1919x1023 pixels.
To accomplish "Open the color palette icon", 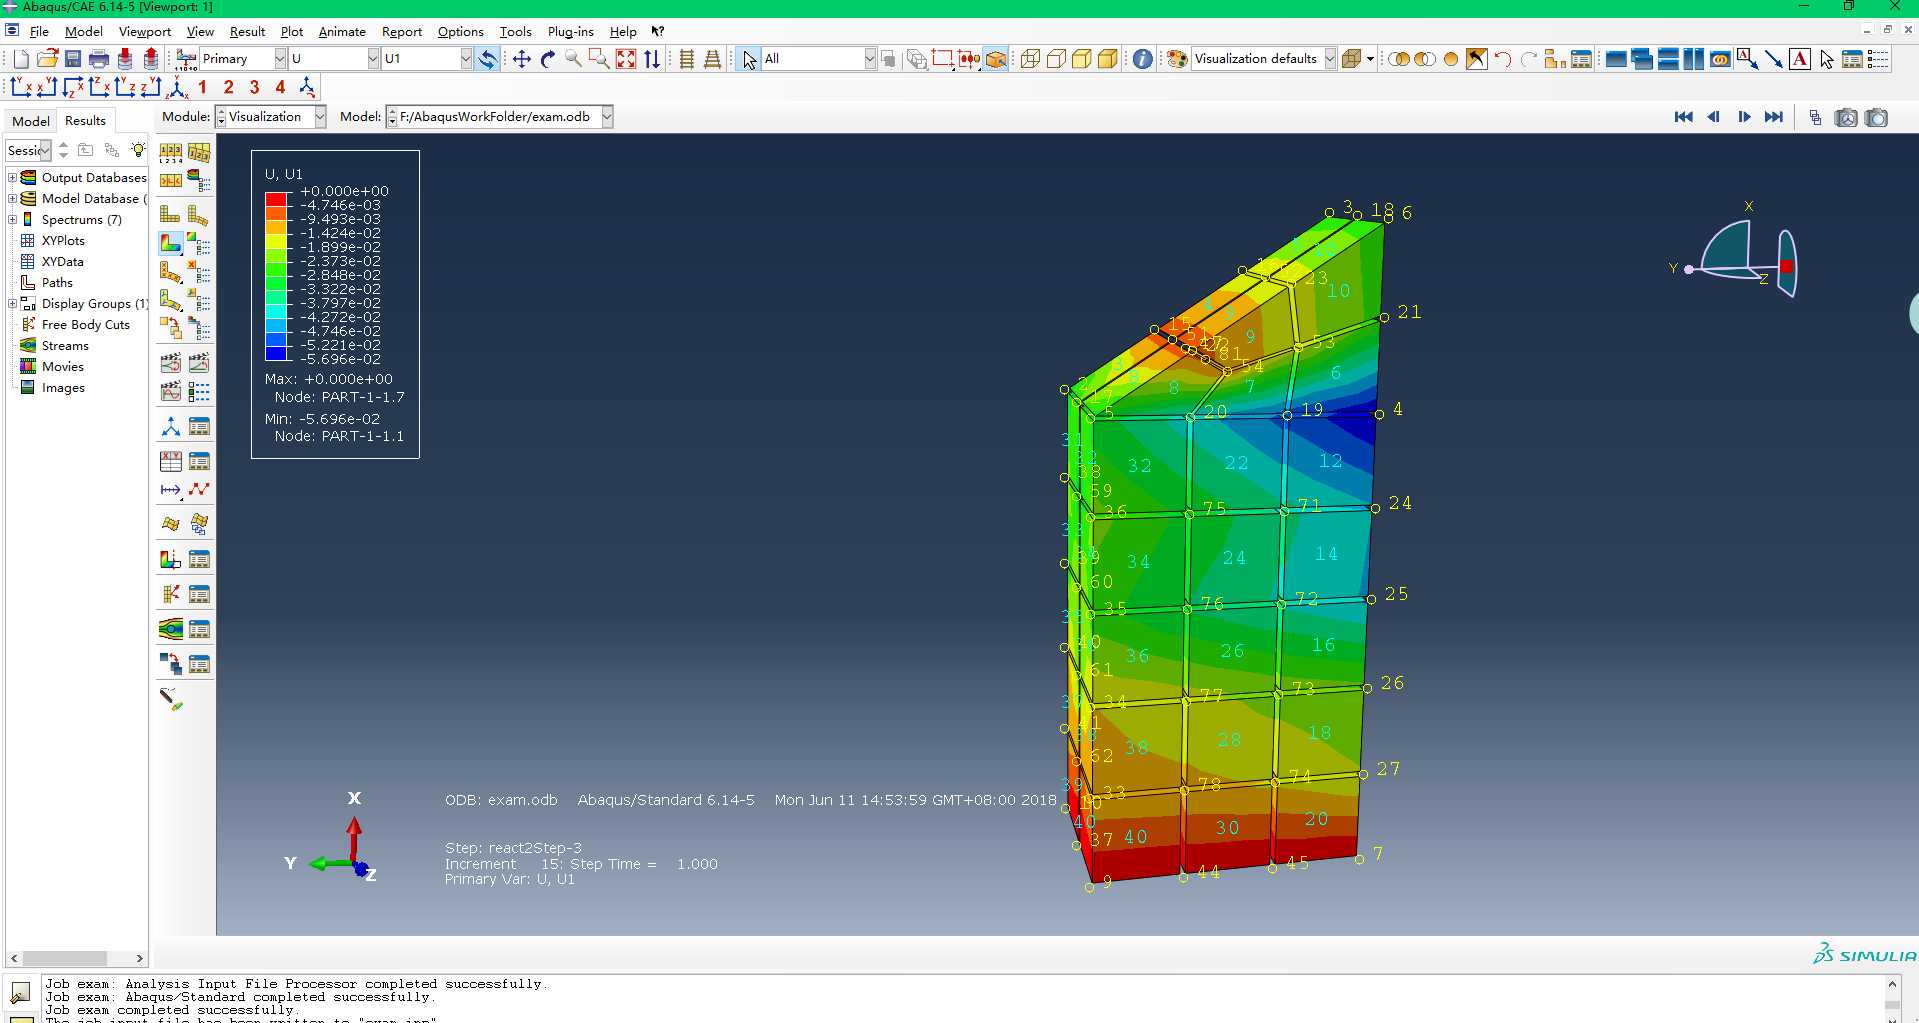I will (1177, 59).
